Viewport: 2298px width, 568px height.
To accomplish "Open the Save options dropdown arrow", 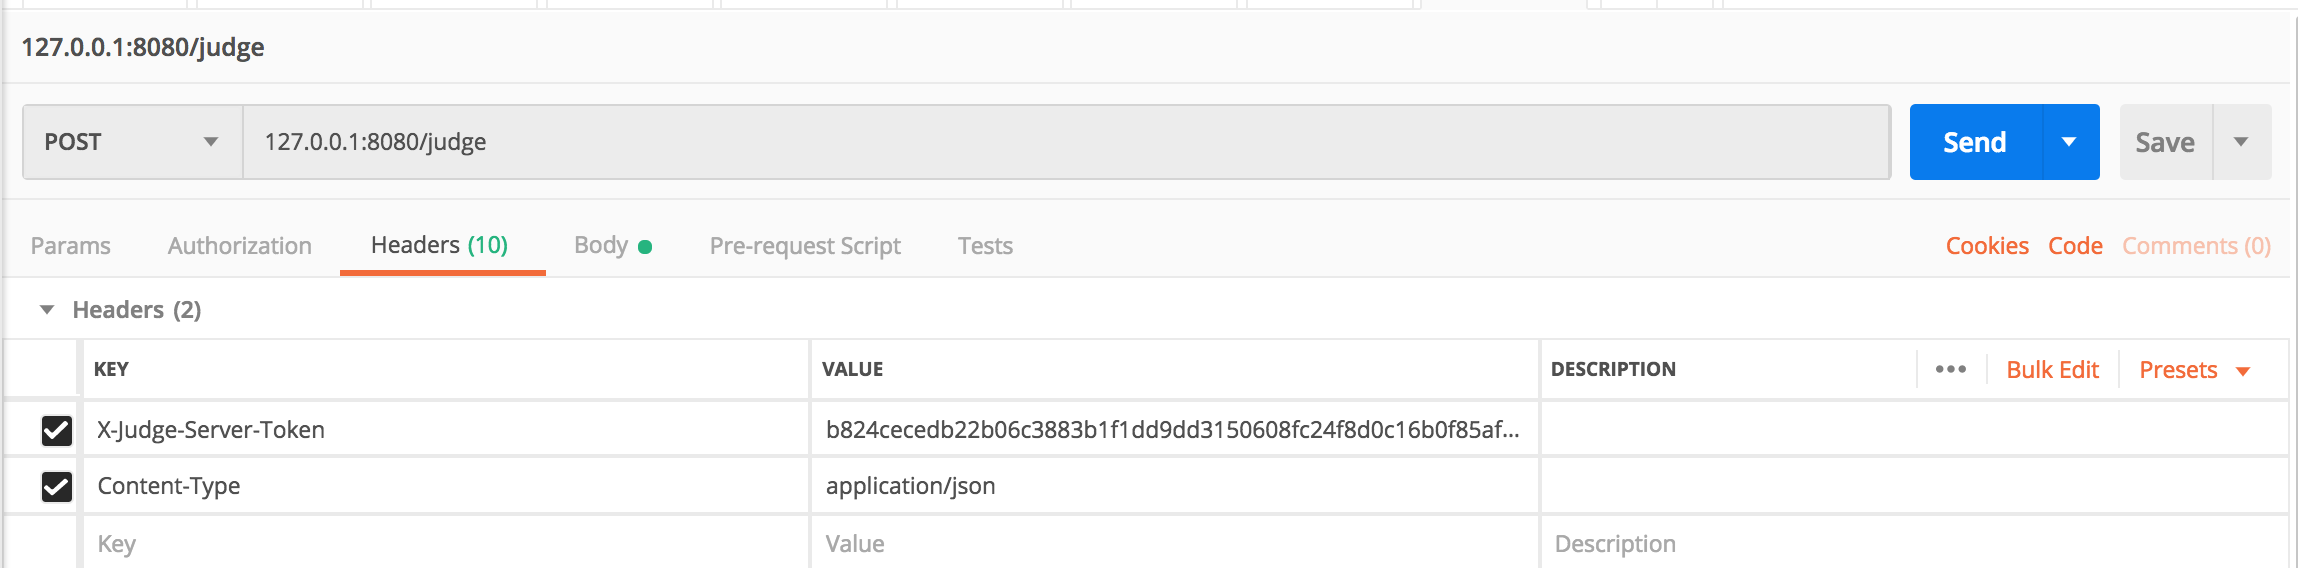I will 2241,142.
